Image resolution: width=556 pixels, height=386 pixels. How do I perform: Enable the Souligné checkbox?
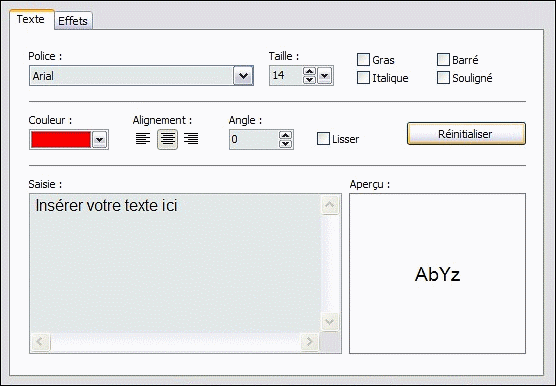point(443,78)
